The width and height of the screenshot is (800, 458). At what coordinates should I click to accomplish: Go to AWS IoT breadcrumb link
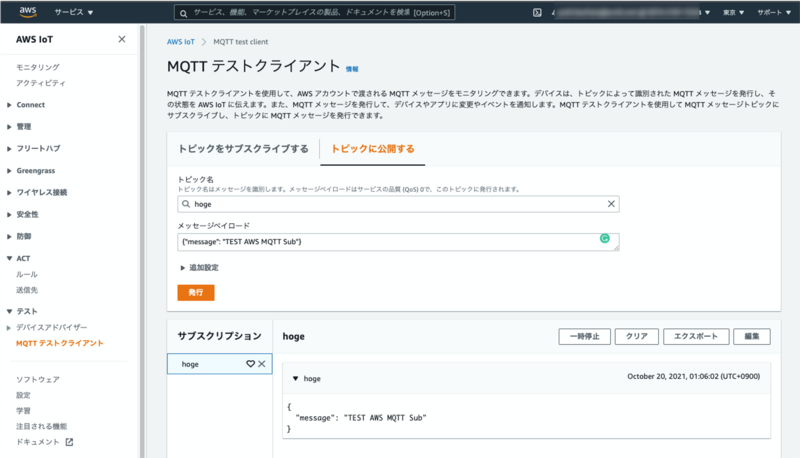tap(181, 42)
